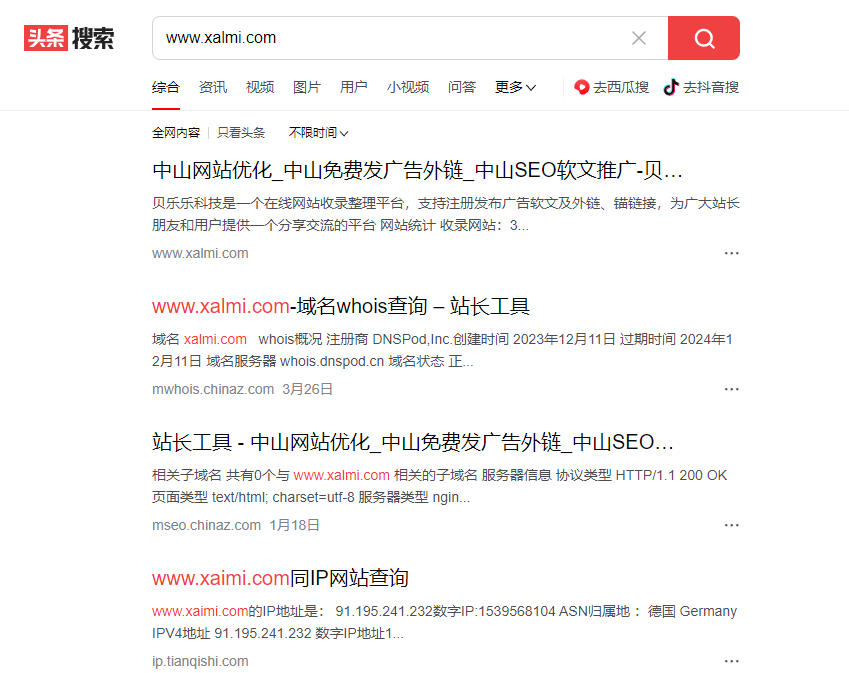Image resolution: width=849 pixels, height=673 pixels.
Task: Open result 中山网站优化_中山免费发广告外链
Action: [417, 171]
